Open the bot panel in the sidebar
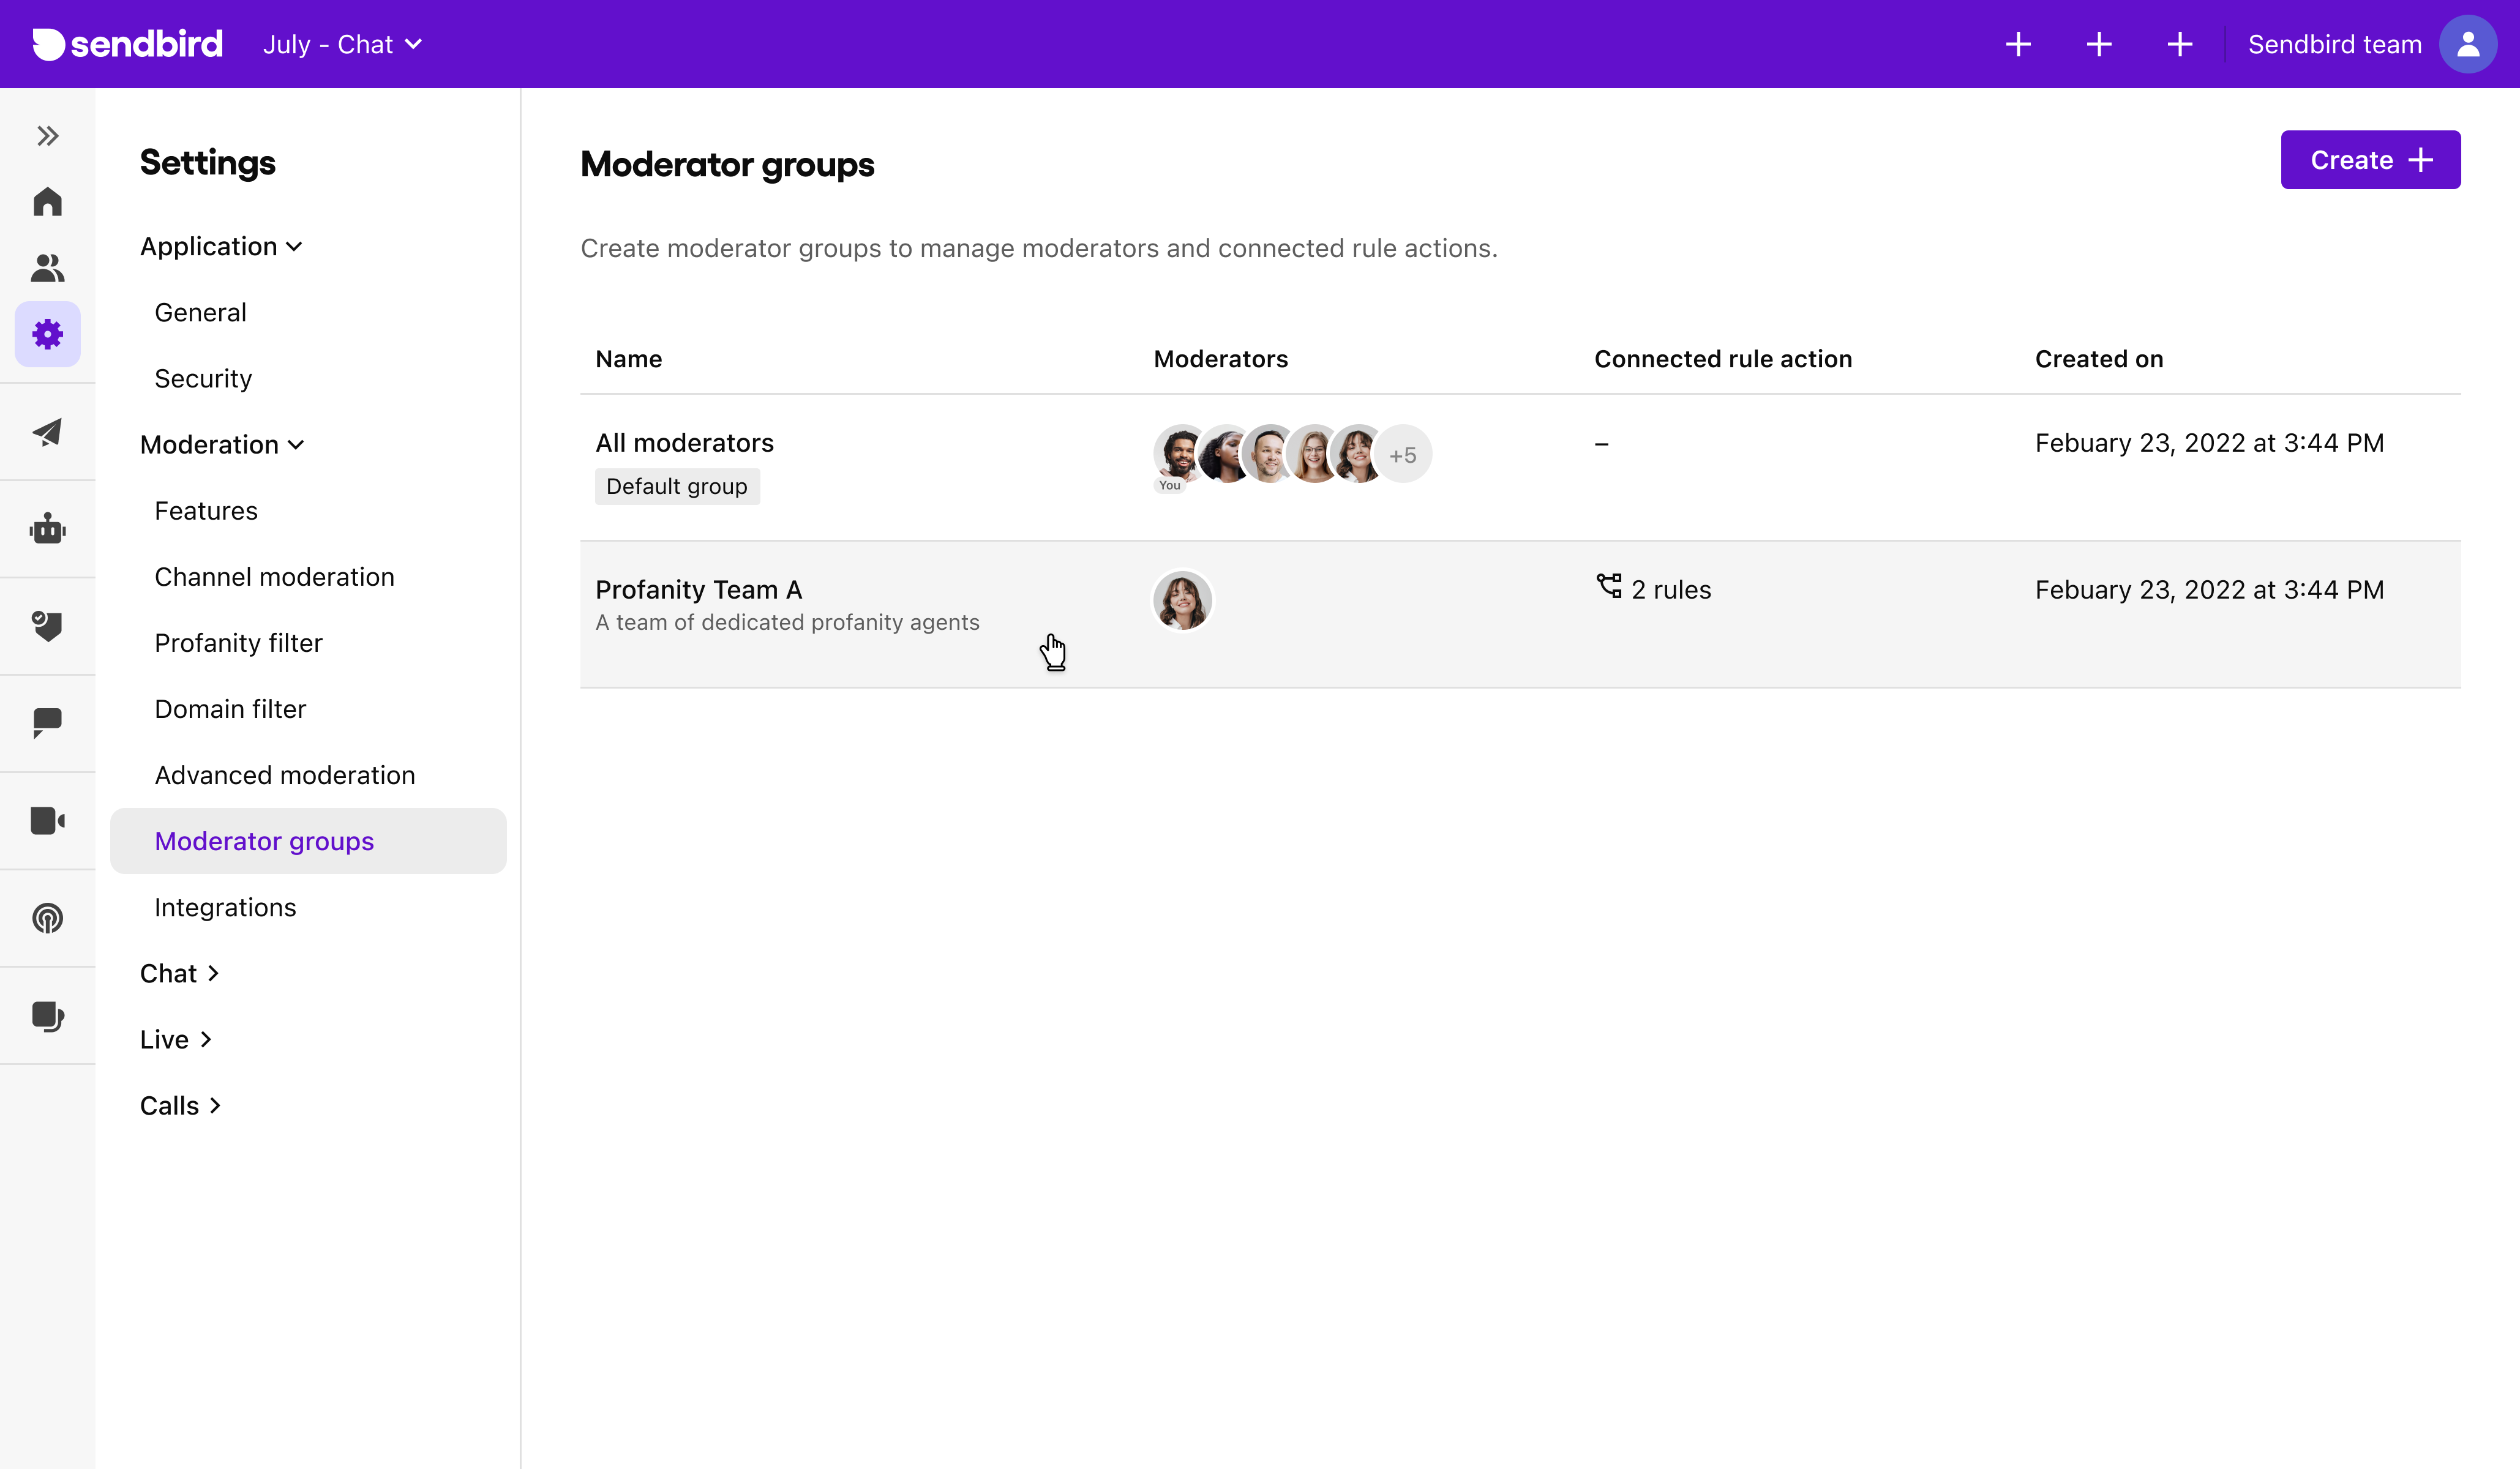2520x1469 pixels. tap(47, 528)
